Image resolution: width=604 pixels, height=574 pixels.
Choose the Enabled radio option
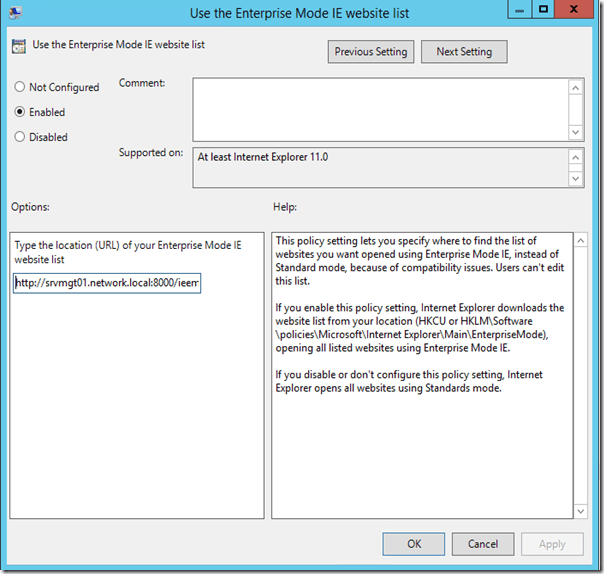pos(20,112)
